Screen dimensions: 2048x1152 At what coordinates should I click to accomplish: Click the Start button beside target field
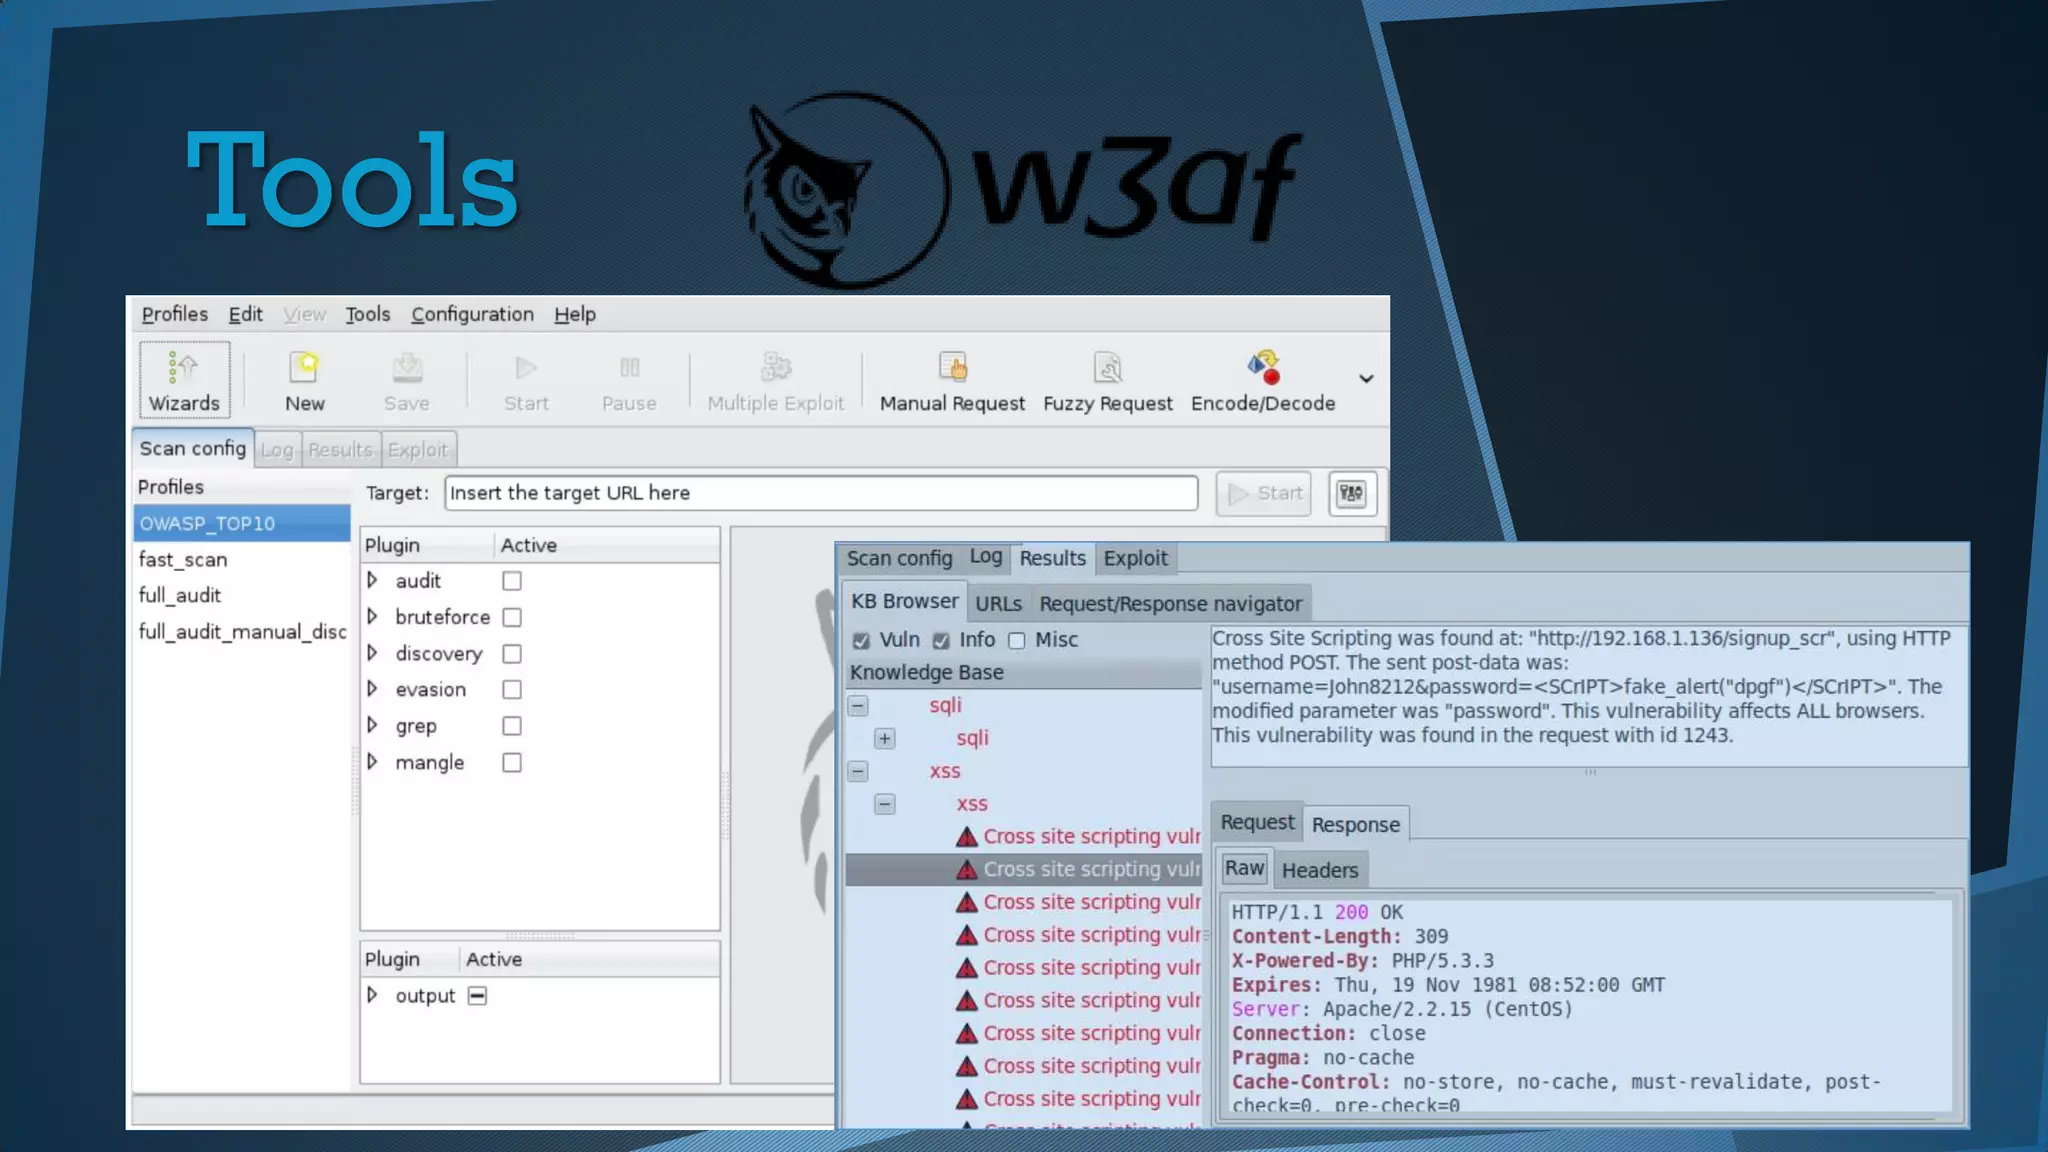coord(1264,493)
